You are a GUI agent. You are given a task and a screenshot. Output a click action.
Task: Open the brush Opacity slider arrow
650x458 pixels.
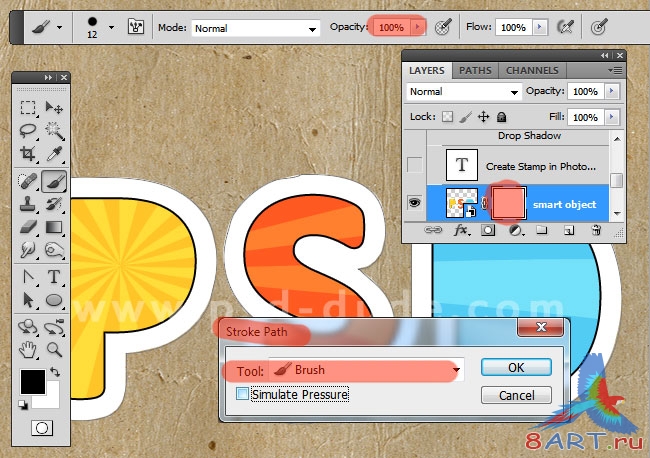(417, 27)
